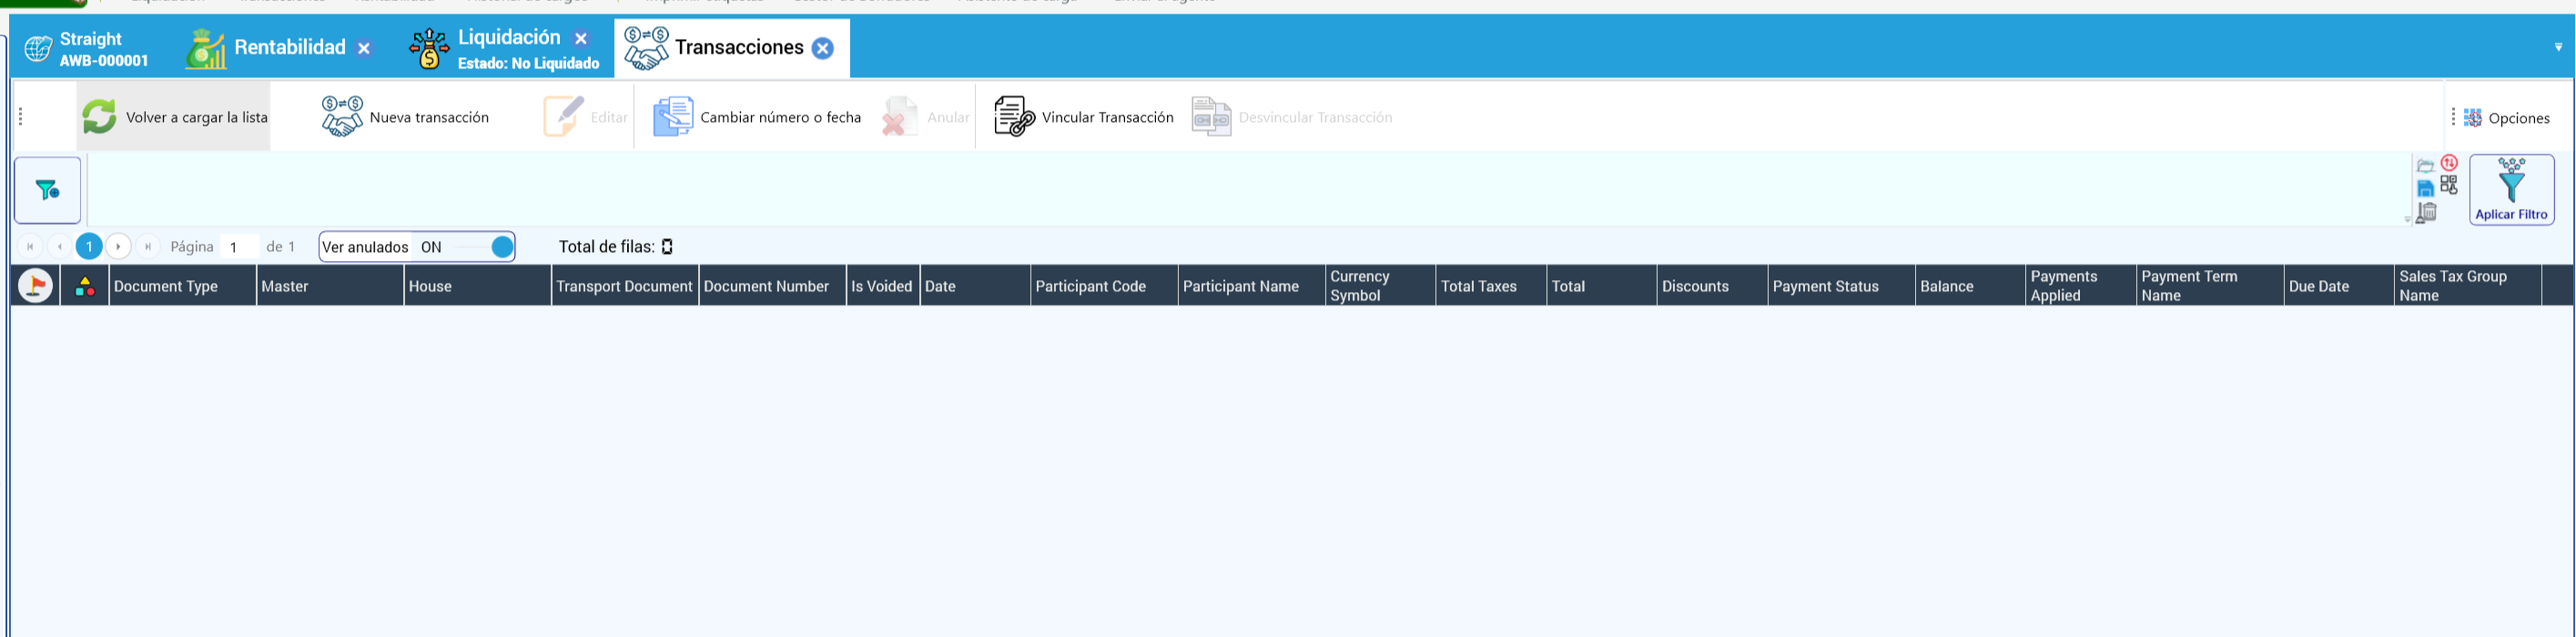The image size is (2576, 637).
Task: Open the toolbar grip dots beside Volver a cargar
Action: point(21,117)
